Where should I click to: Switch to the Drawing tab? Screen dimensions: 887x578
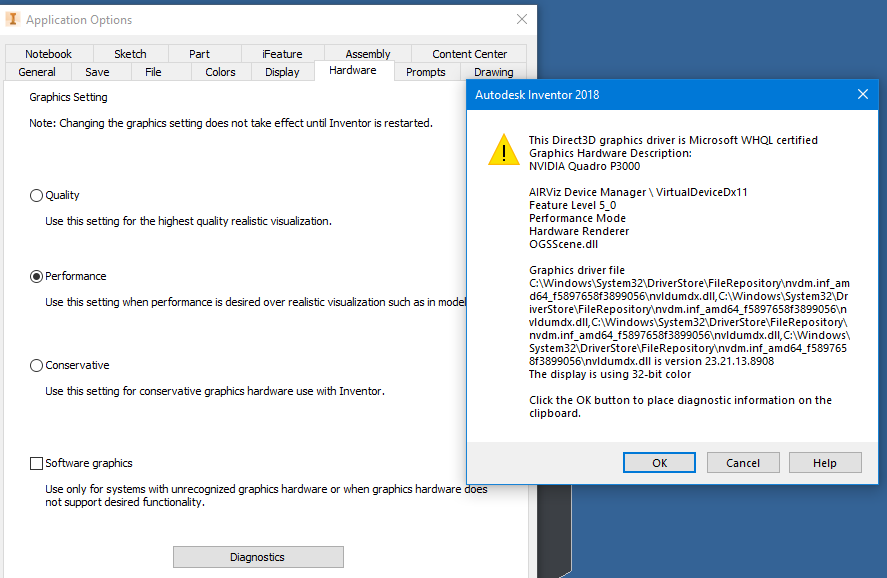(x=494, y=72)
